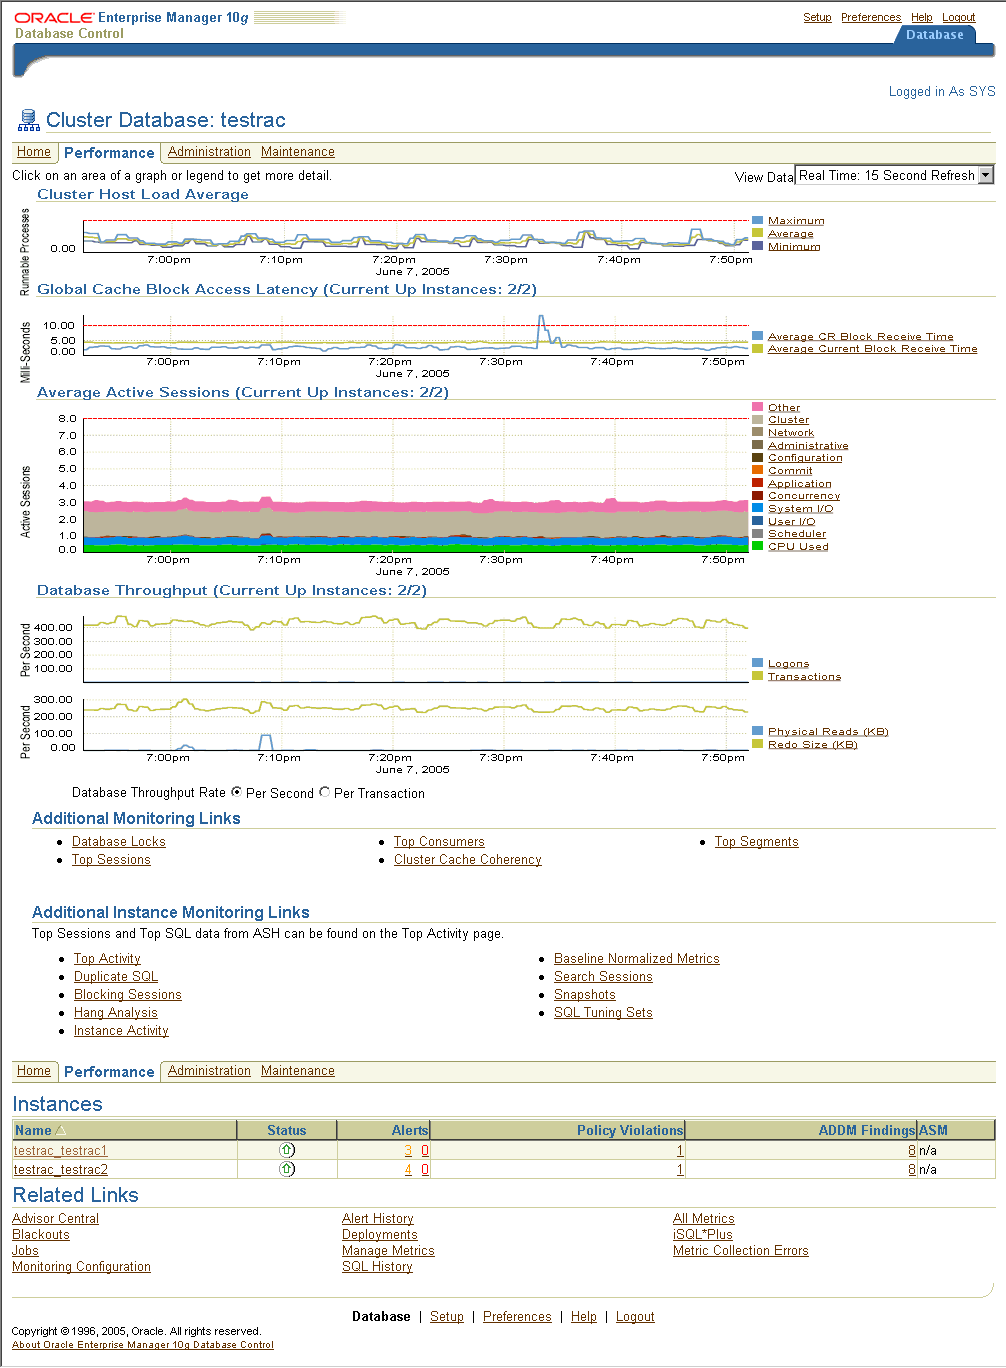Click the testrac_testrac2 up status icon
Screen dimensions: 1006x1368
click(287, 1169)
